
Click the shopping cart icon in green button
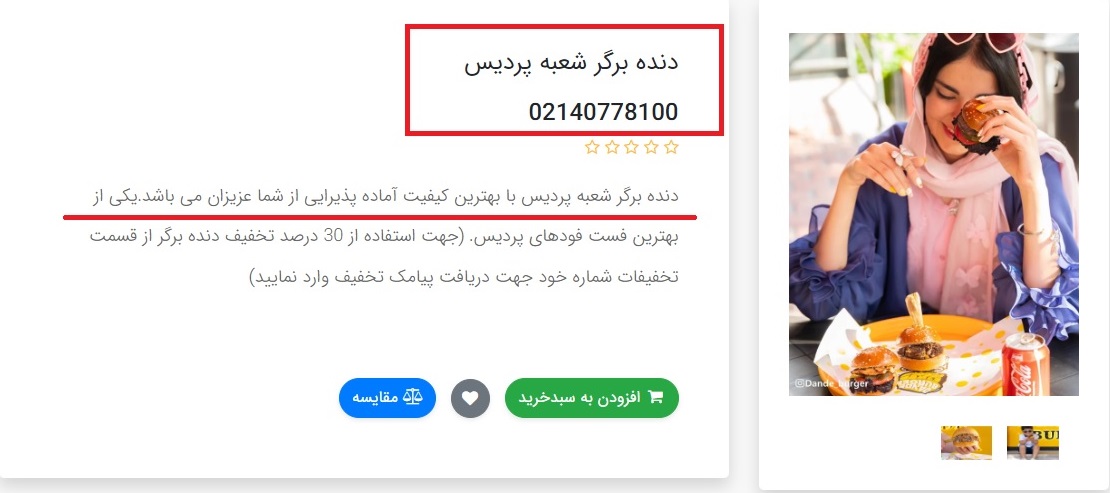[656, 397]
